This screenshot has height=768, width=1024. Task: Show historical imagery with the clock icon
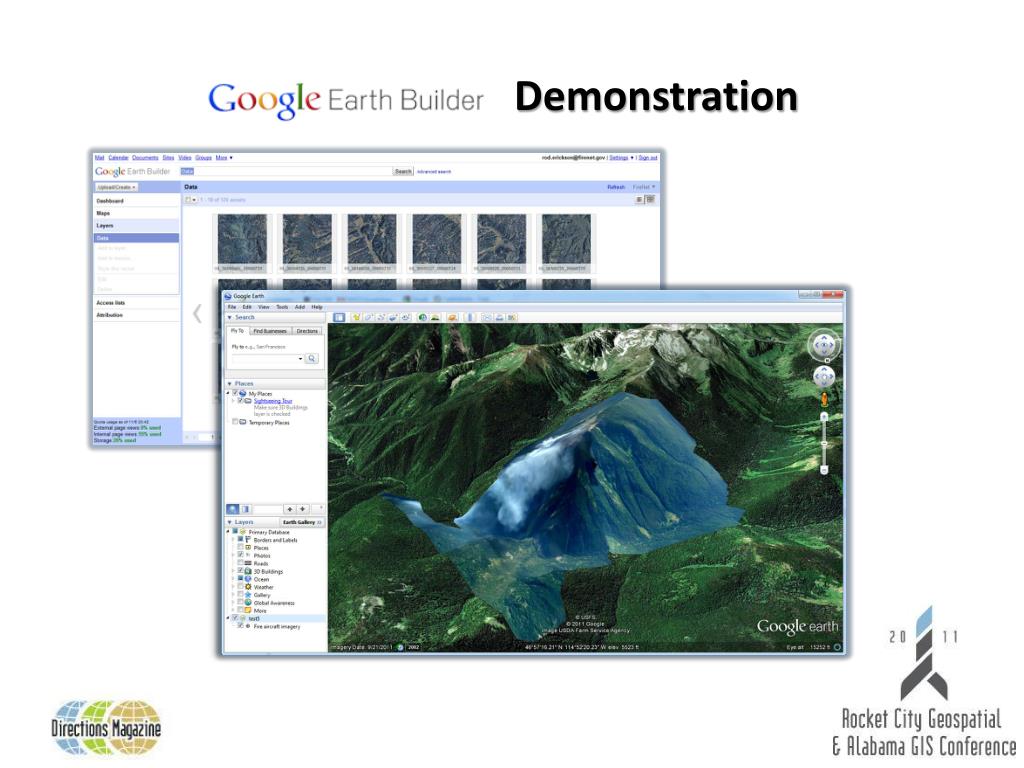point(423,317)
